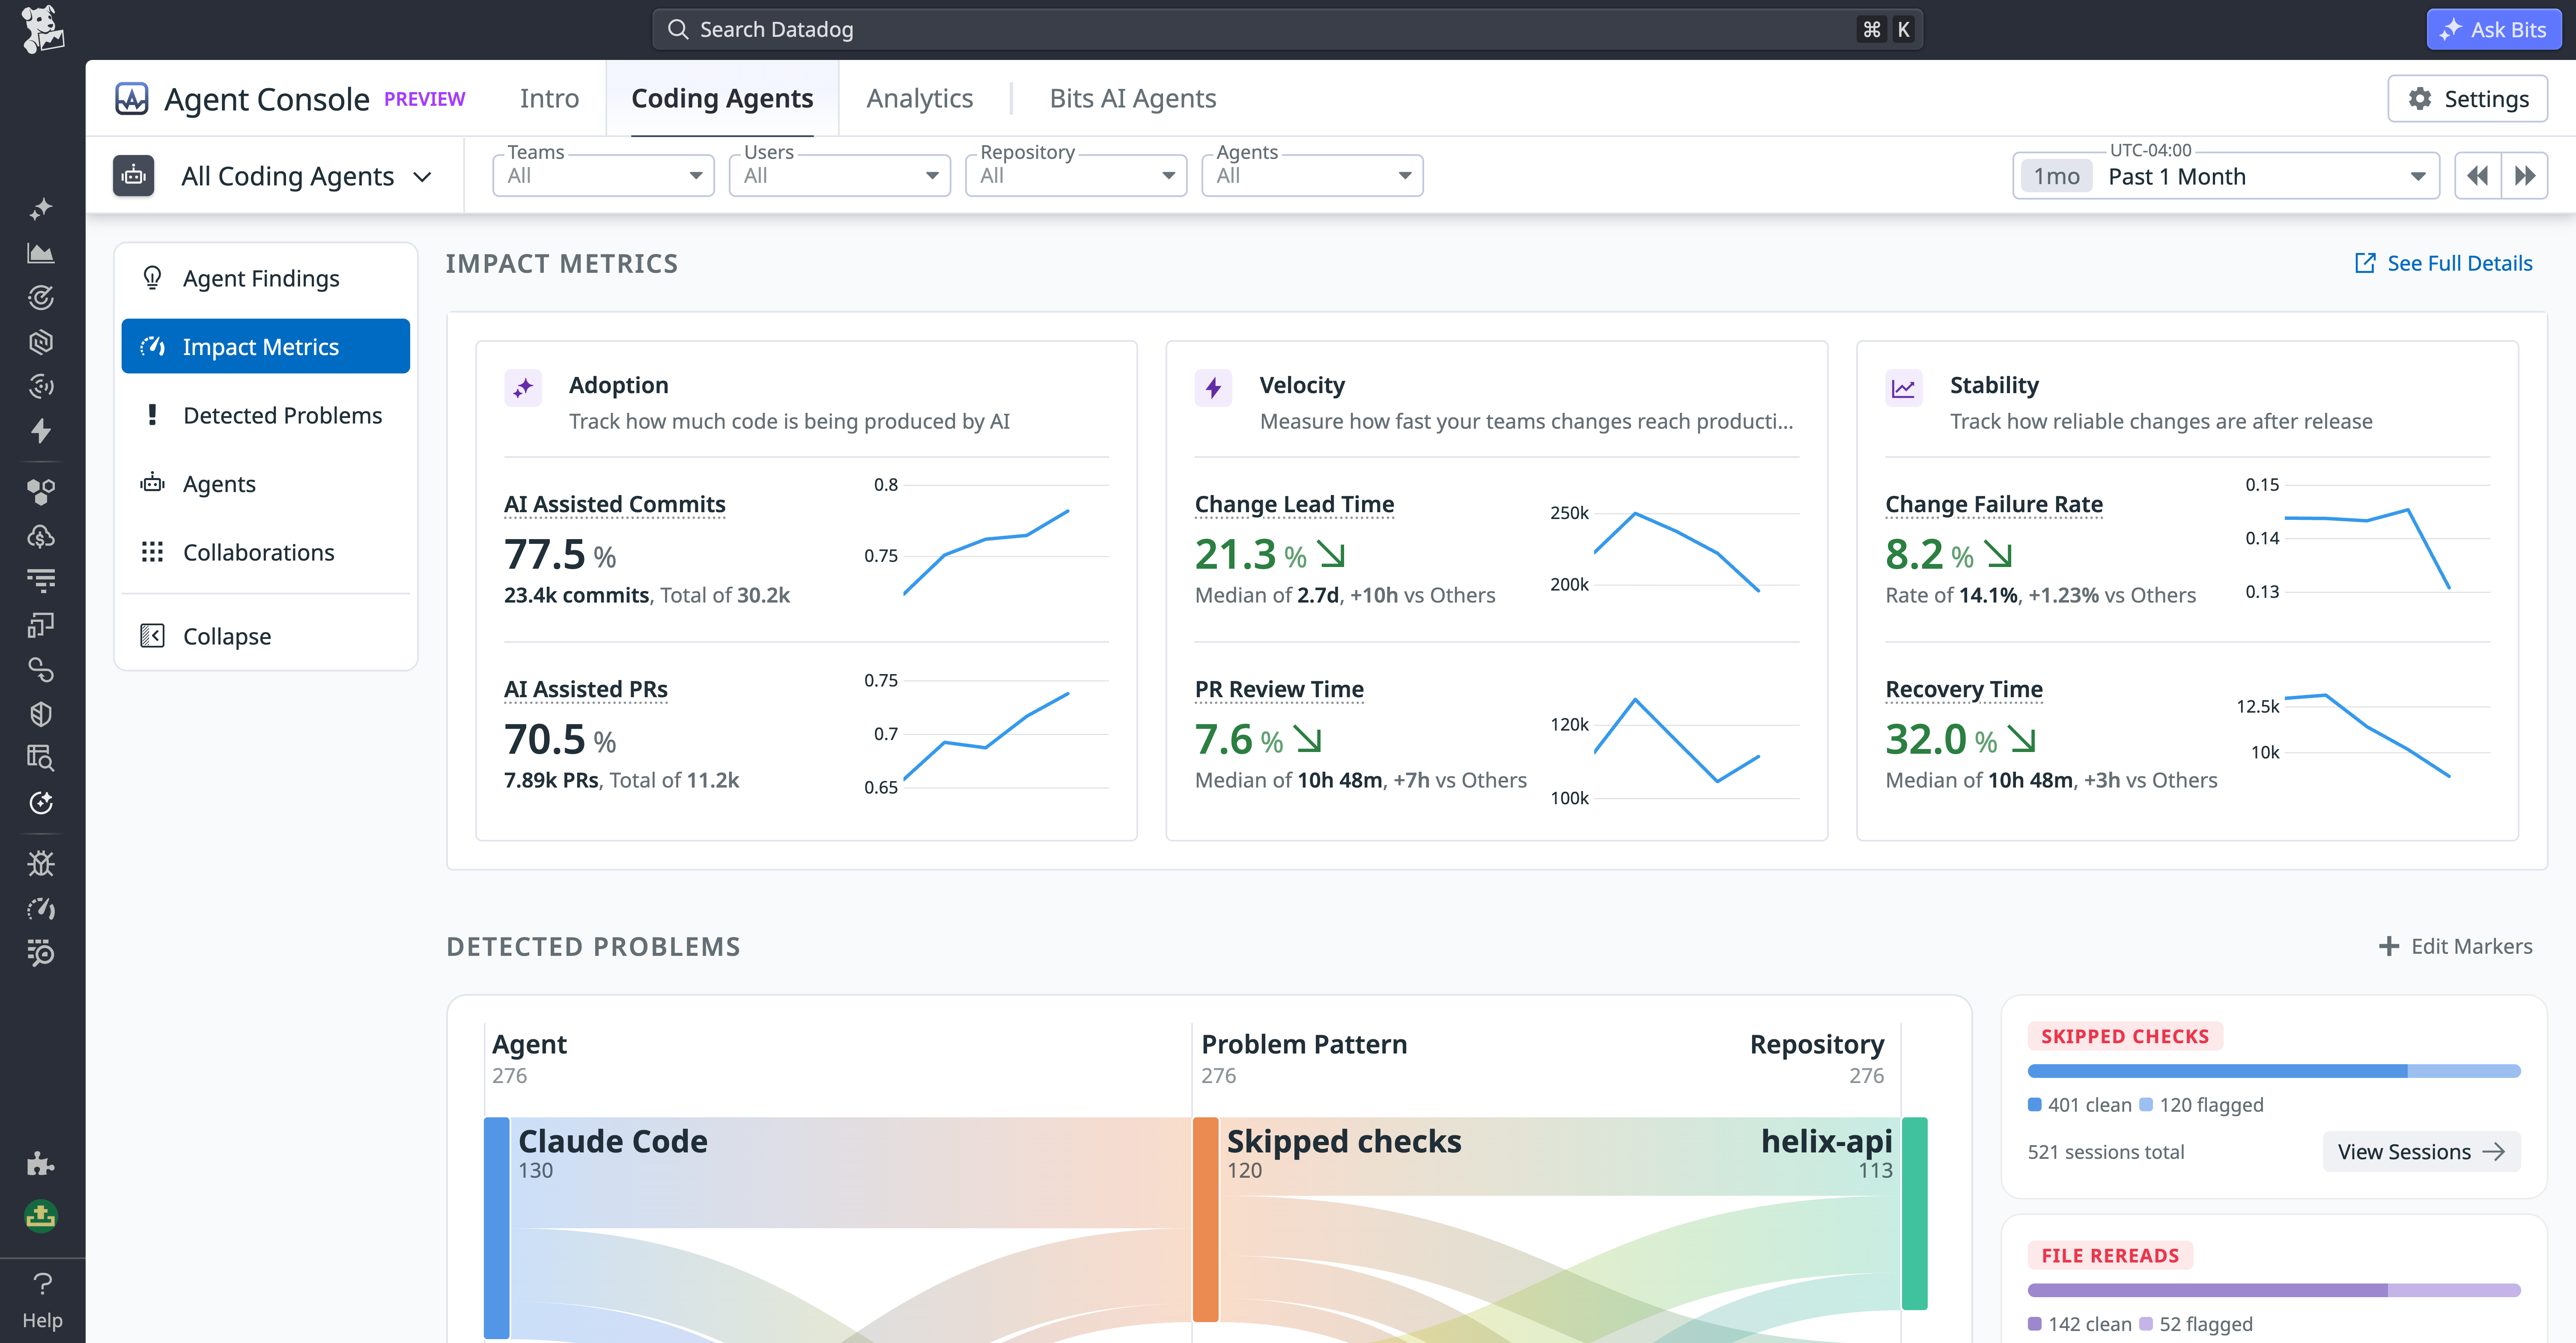The width and height of the screenshot is (2576, 1343).
Task: Click the list magnifier icon in sidebar
Action: [41, 952]
